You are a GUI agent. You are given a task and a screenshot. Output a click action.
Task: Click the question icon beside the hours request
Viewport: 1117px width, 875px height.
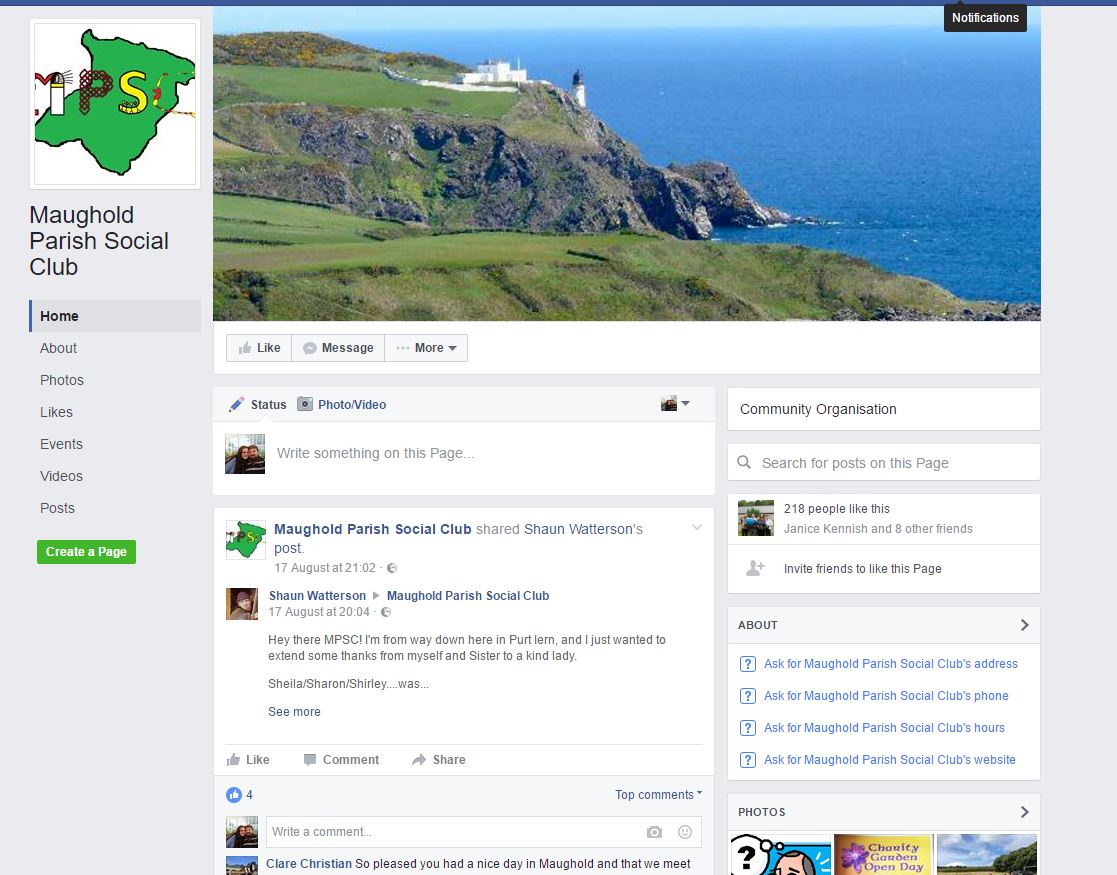pos(747,728)
